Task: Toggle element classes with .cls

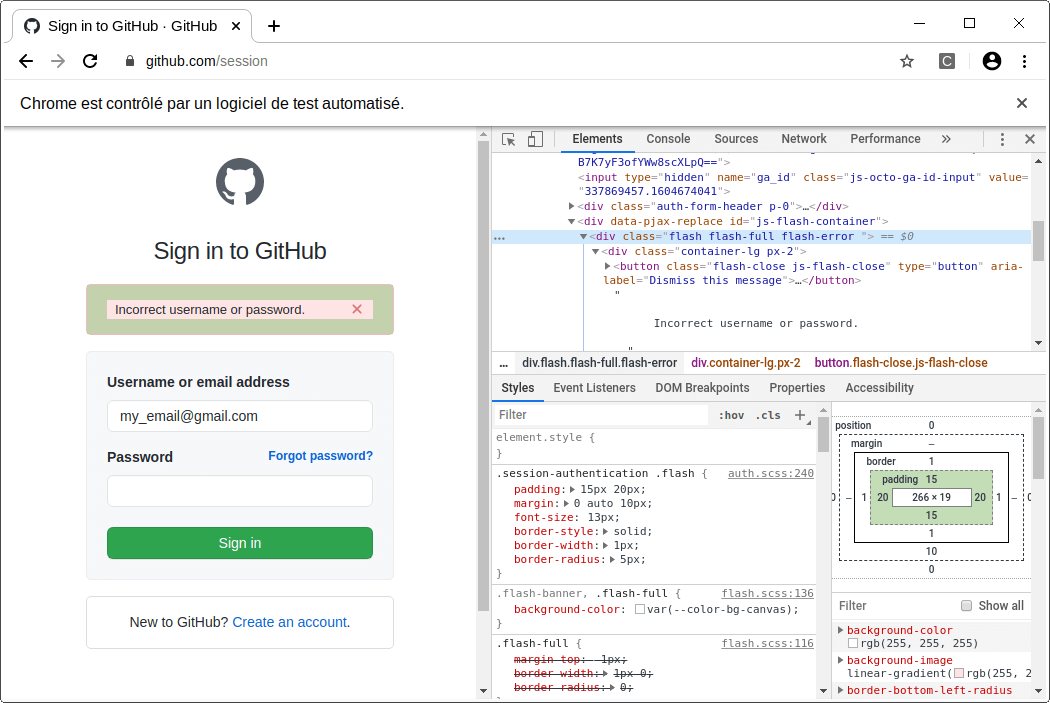Action: point(768,414)
